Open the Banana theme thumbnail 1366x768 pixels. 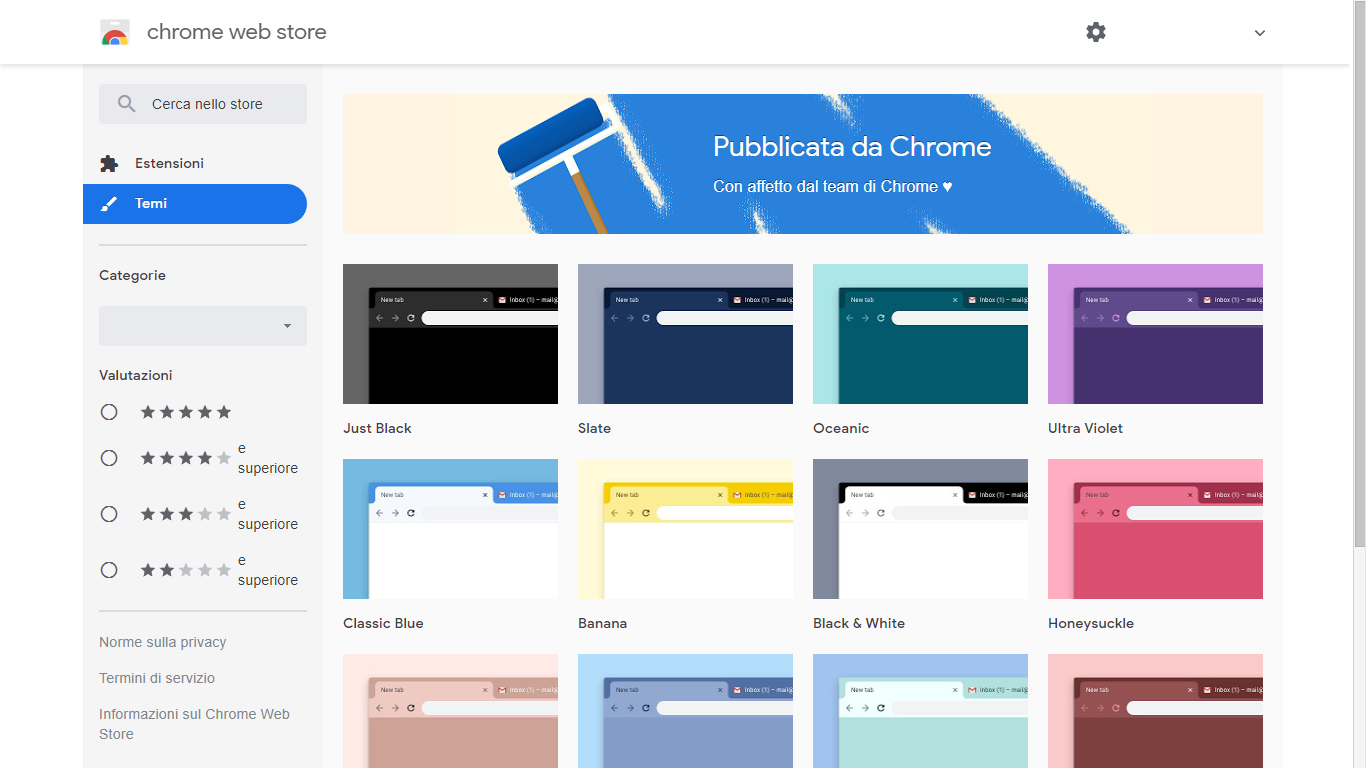point(685,529)
